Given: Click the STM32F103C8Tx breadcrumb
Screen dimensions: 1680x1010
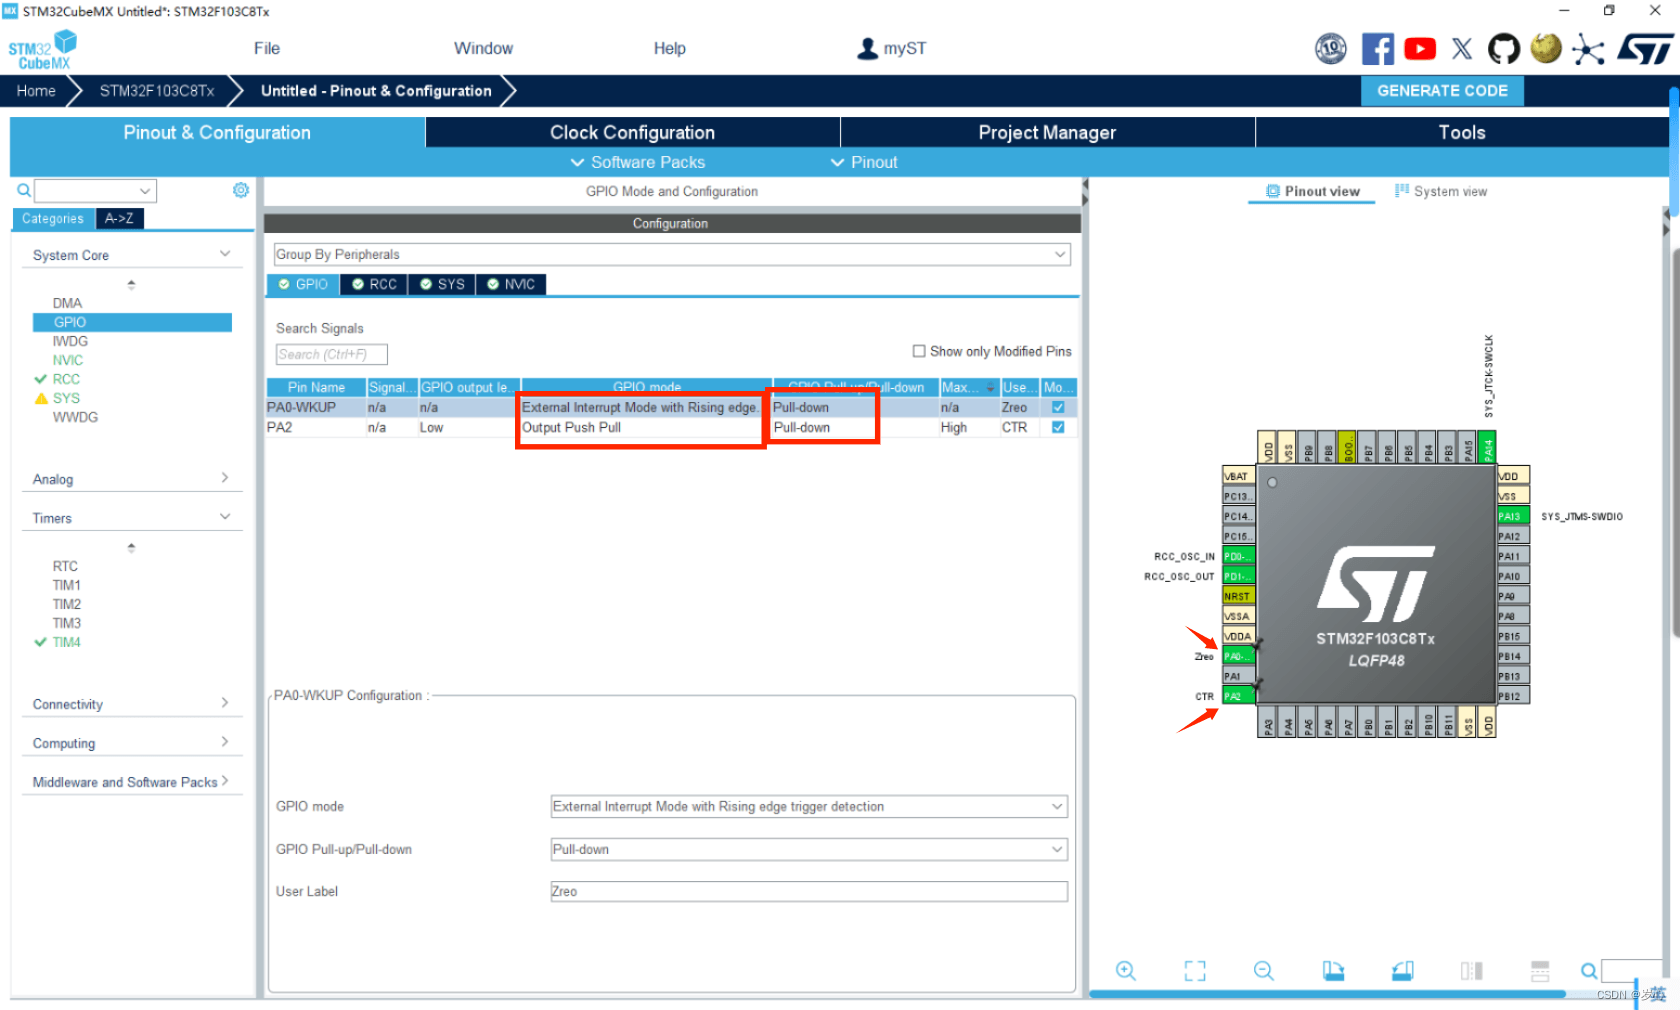Looking at the screenshot, I should 157,90.
